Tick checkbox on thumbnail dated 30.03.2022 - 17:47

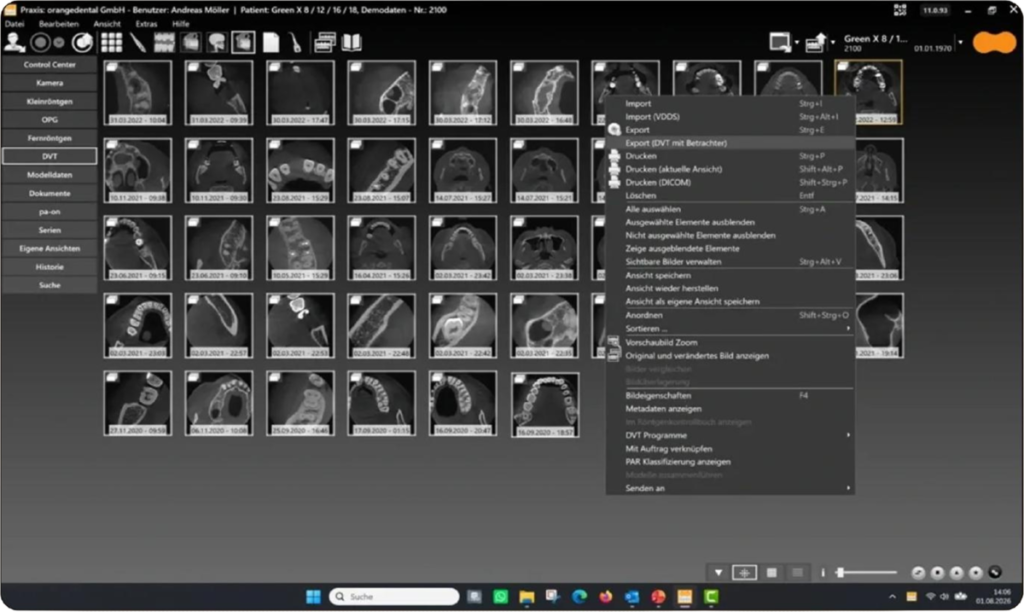(274, 67)
